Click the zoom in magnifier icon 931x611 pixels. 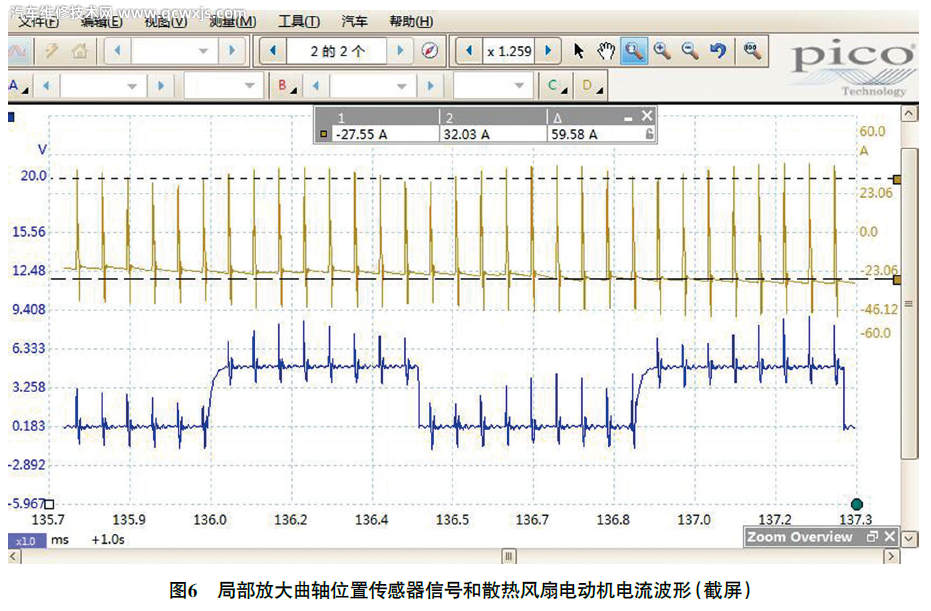pos(662,51)
